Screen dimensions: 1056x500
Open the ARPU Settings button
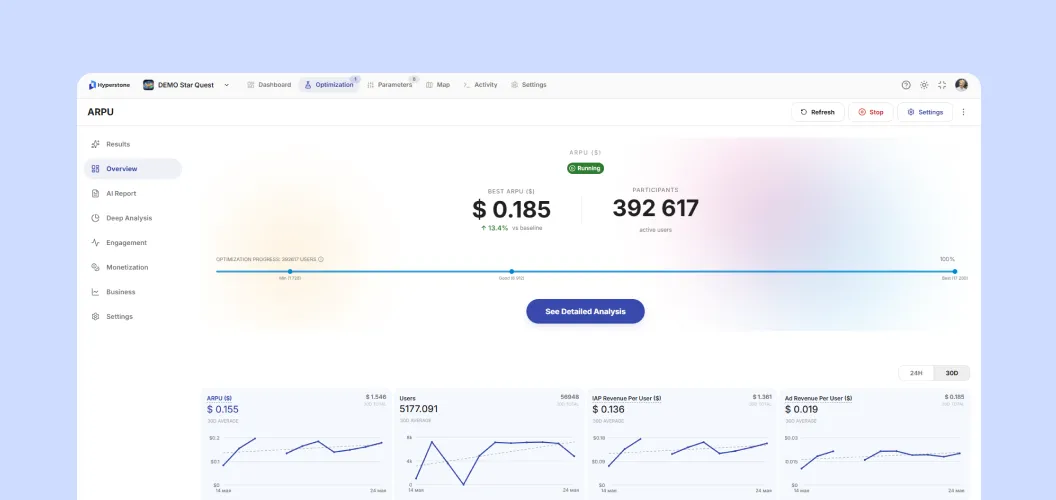tap(925, 113)
